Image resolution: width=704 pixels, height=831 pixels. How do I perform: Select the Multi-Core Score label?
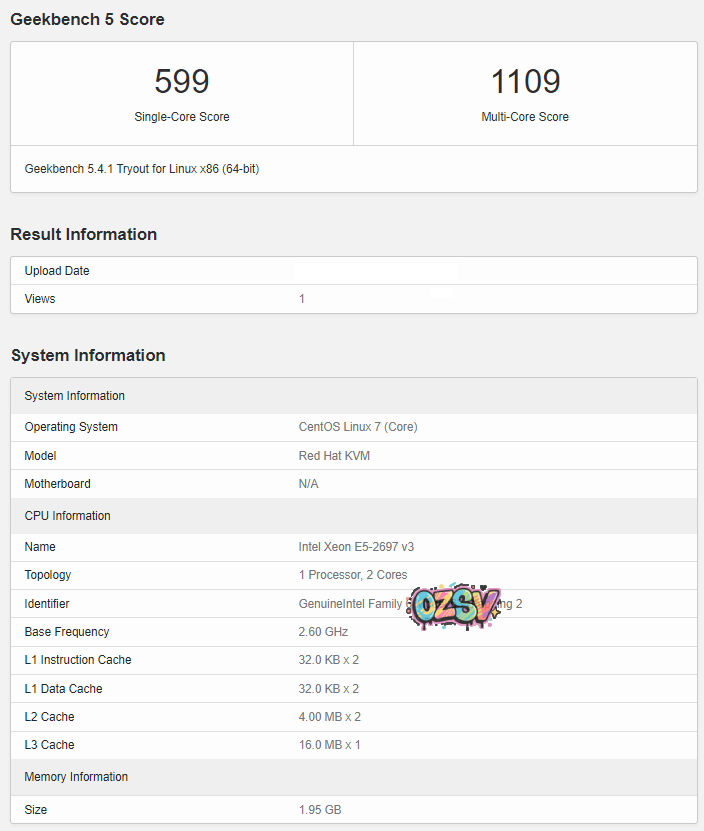525,117
